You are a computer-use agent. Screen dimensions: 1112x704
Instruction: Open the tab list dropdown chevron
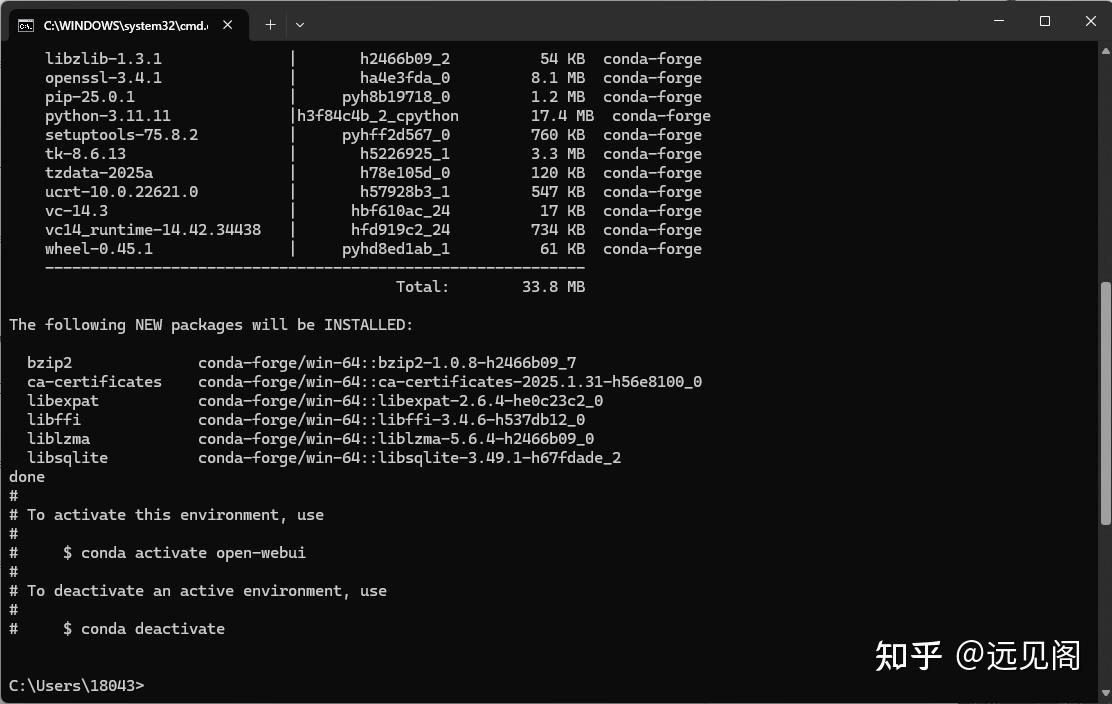298,24
